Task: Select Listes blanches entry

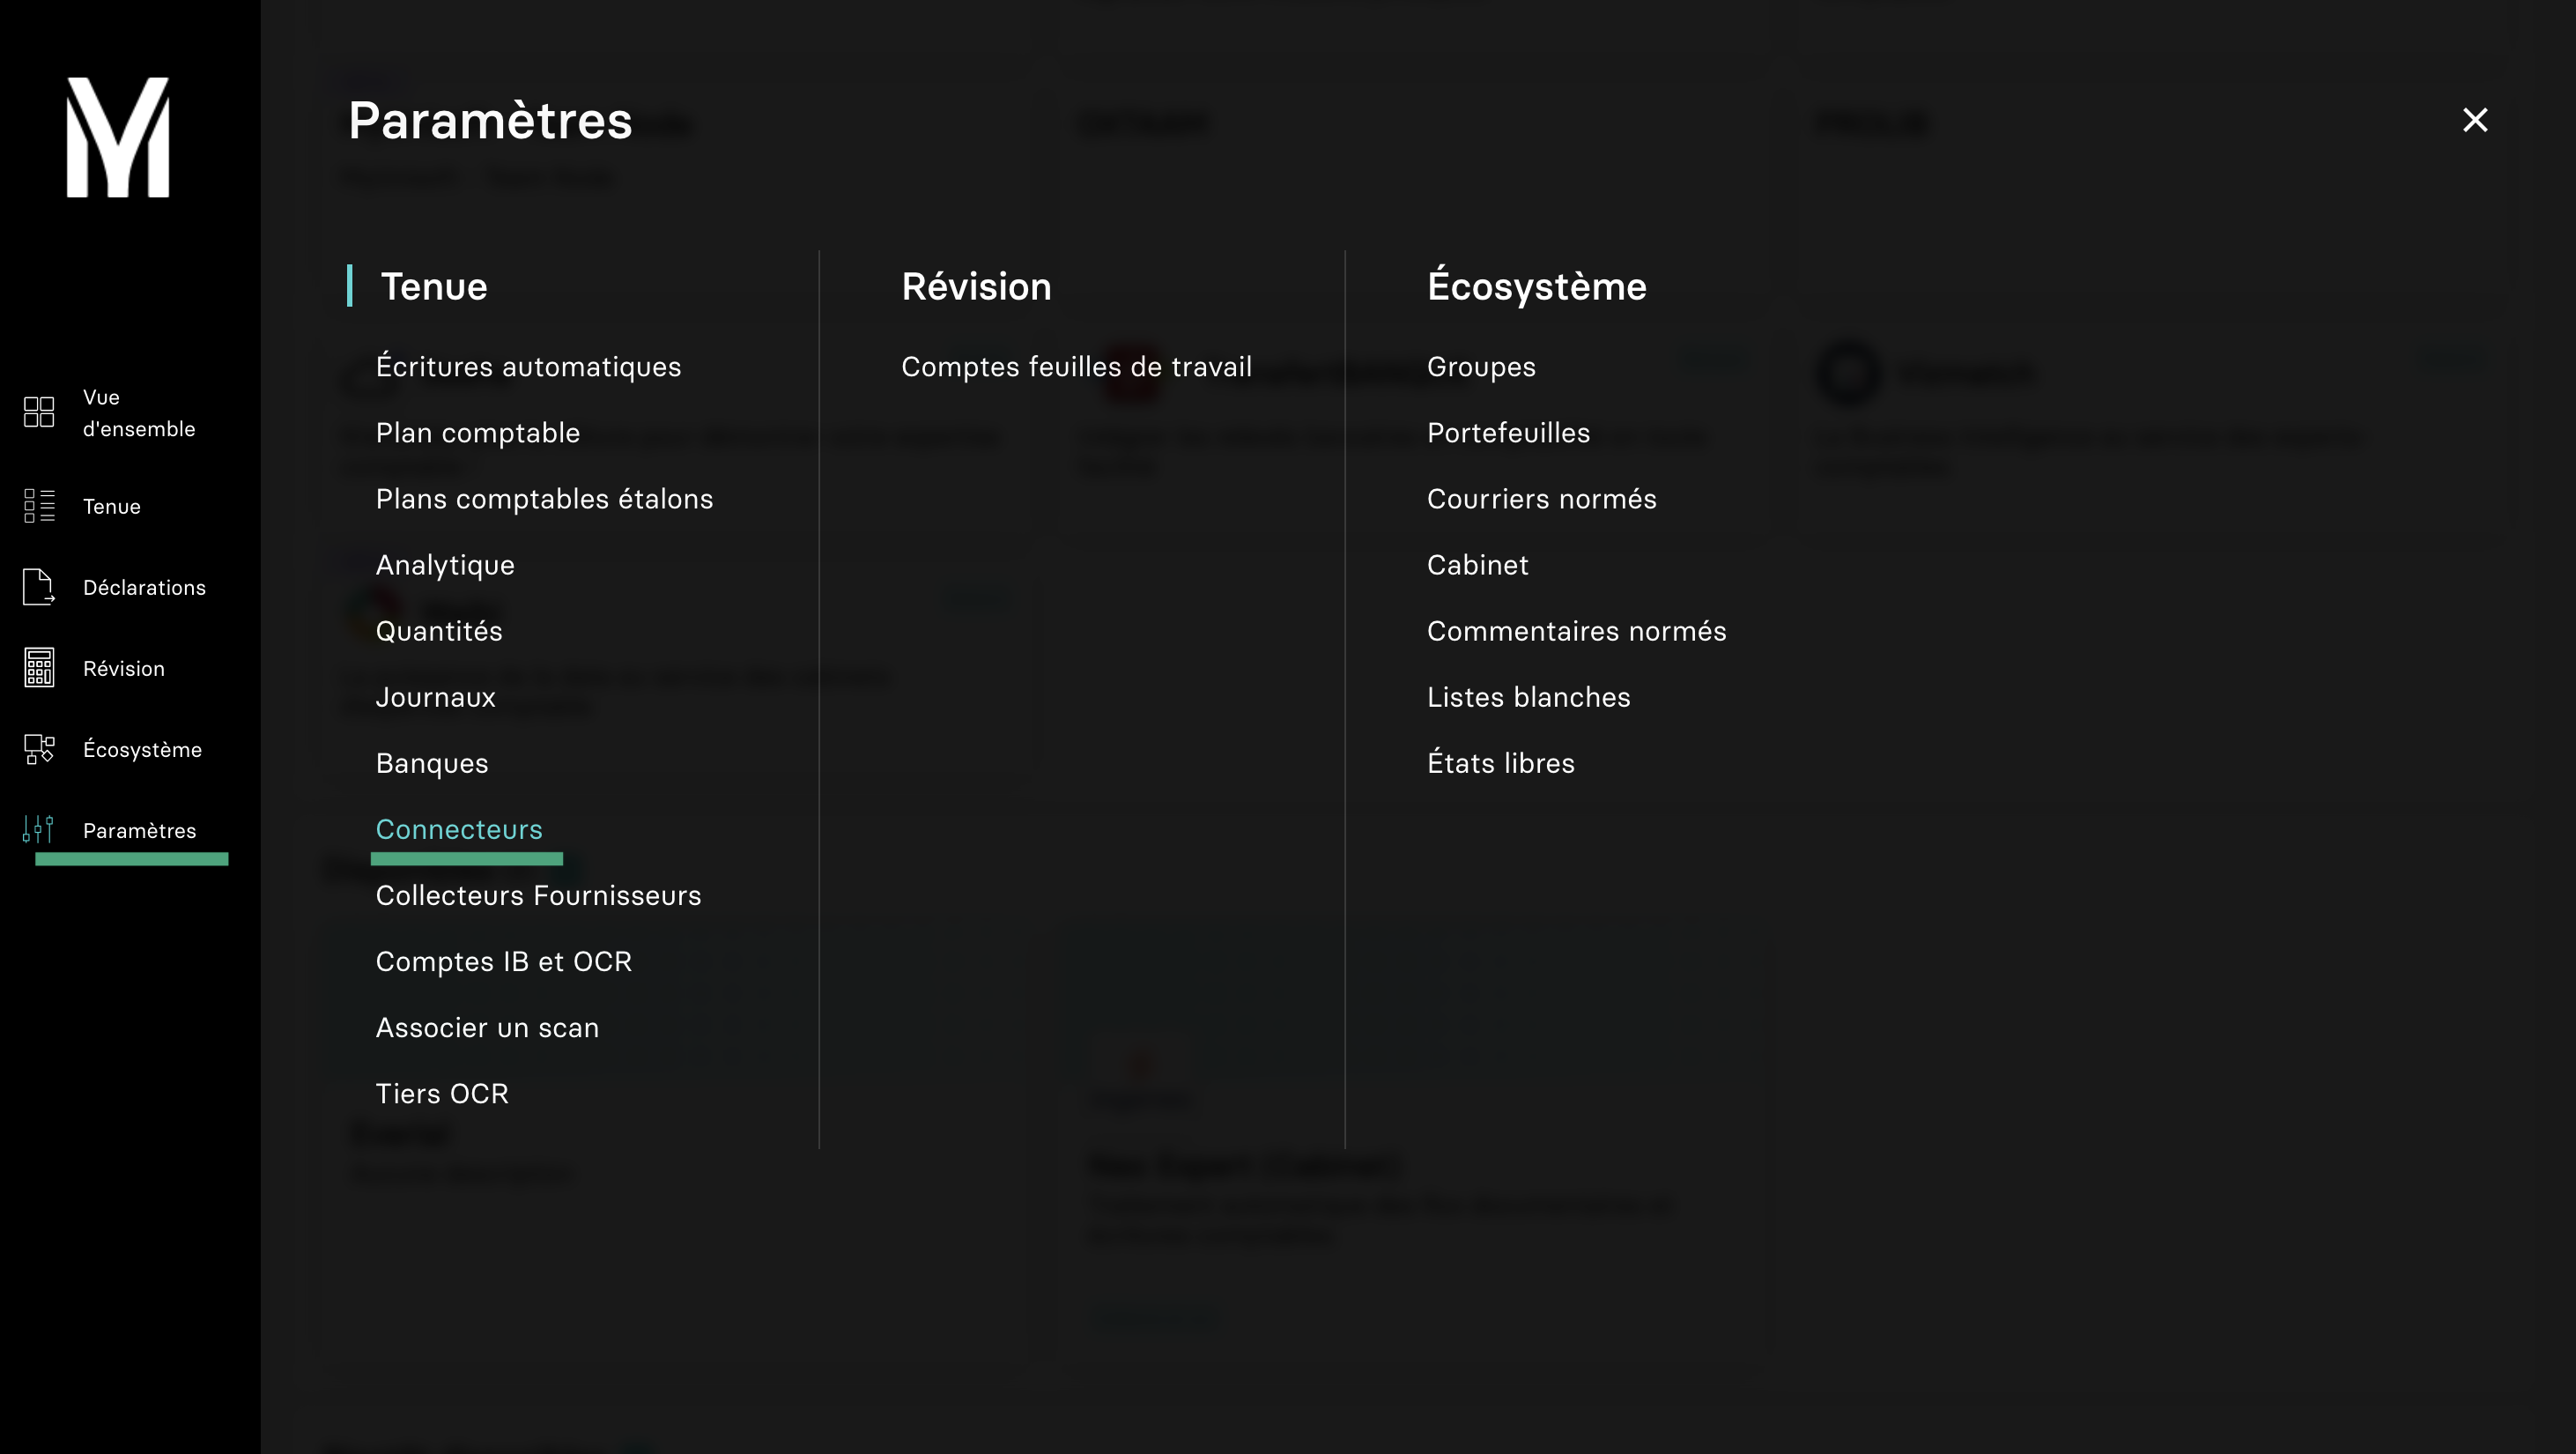Action: (1528, 697)
